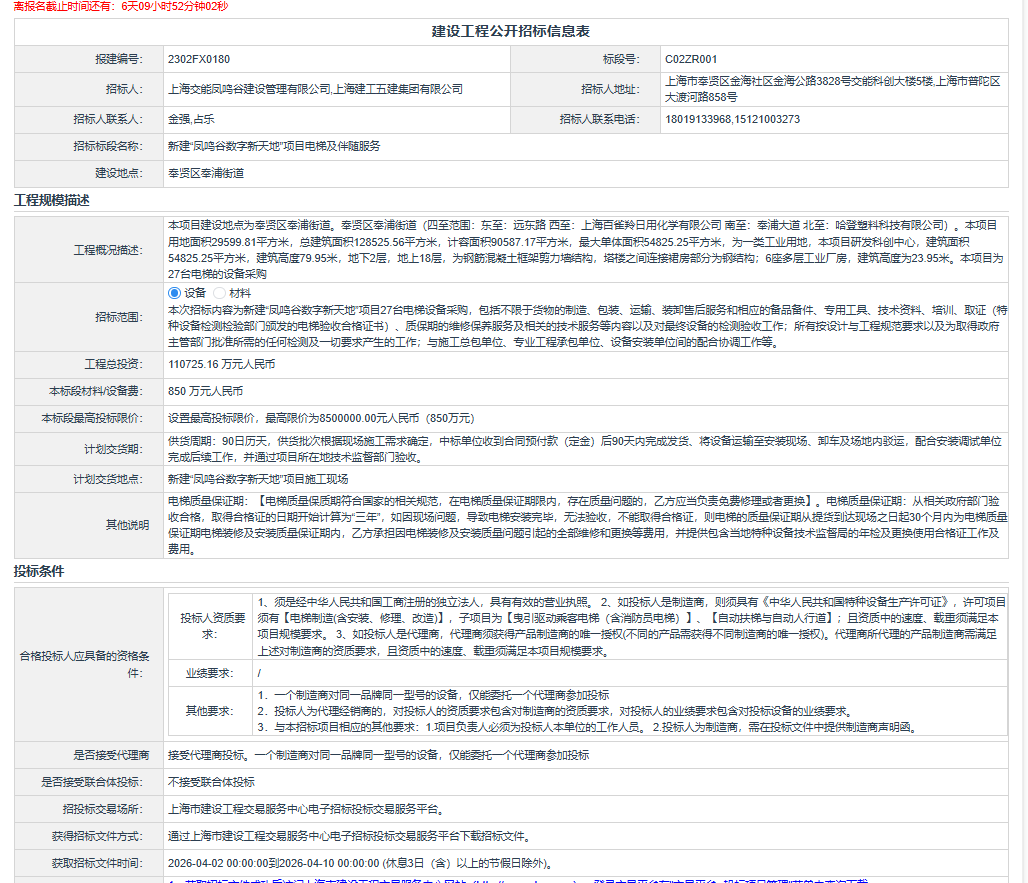1028x883 pixels.
Task: Click the 标段号 value C02ZR001
Action: pos(690,60)
